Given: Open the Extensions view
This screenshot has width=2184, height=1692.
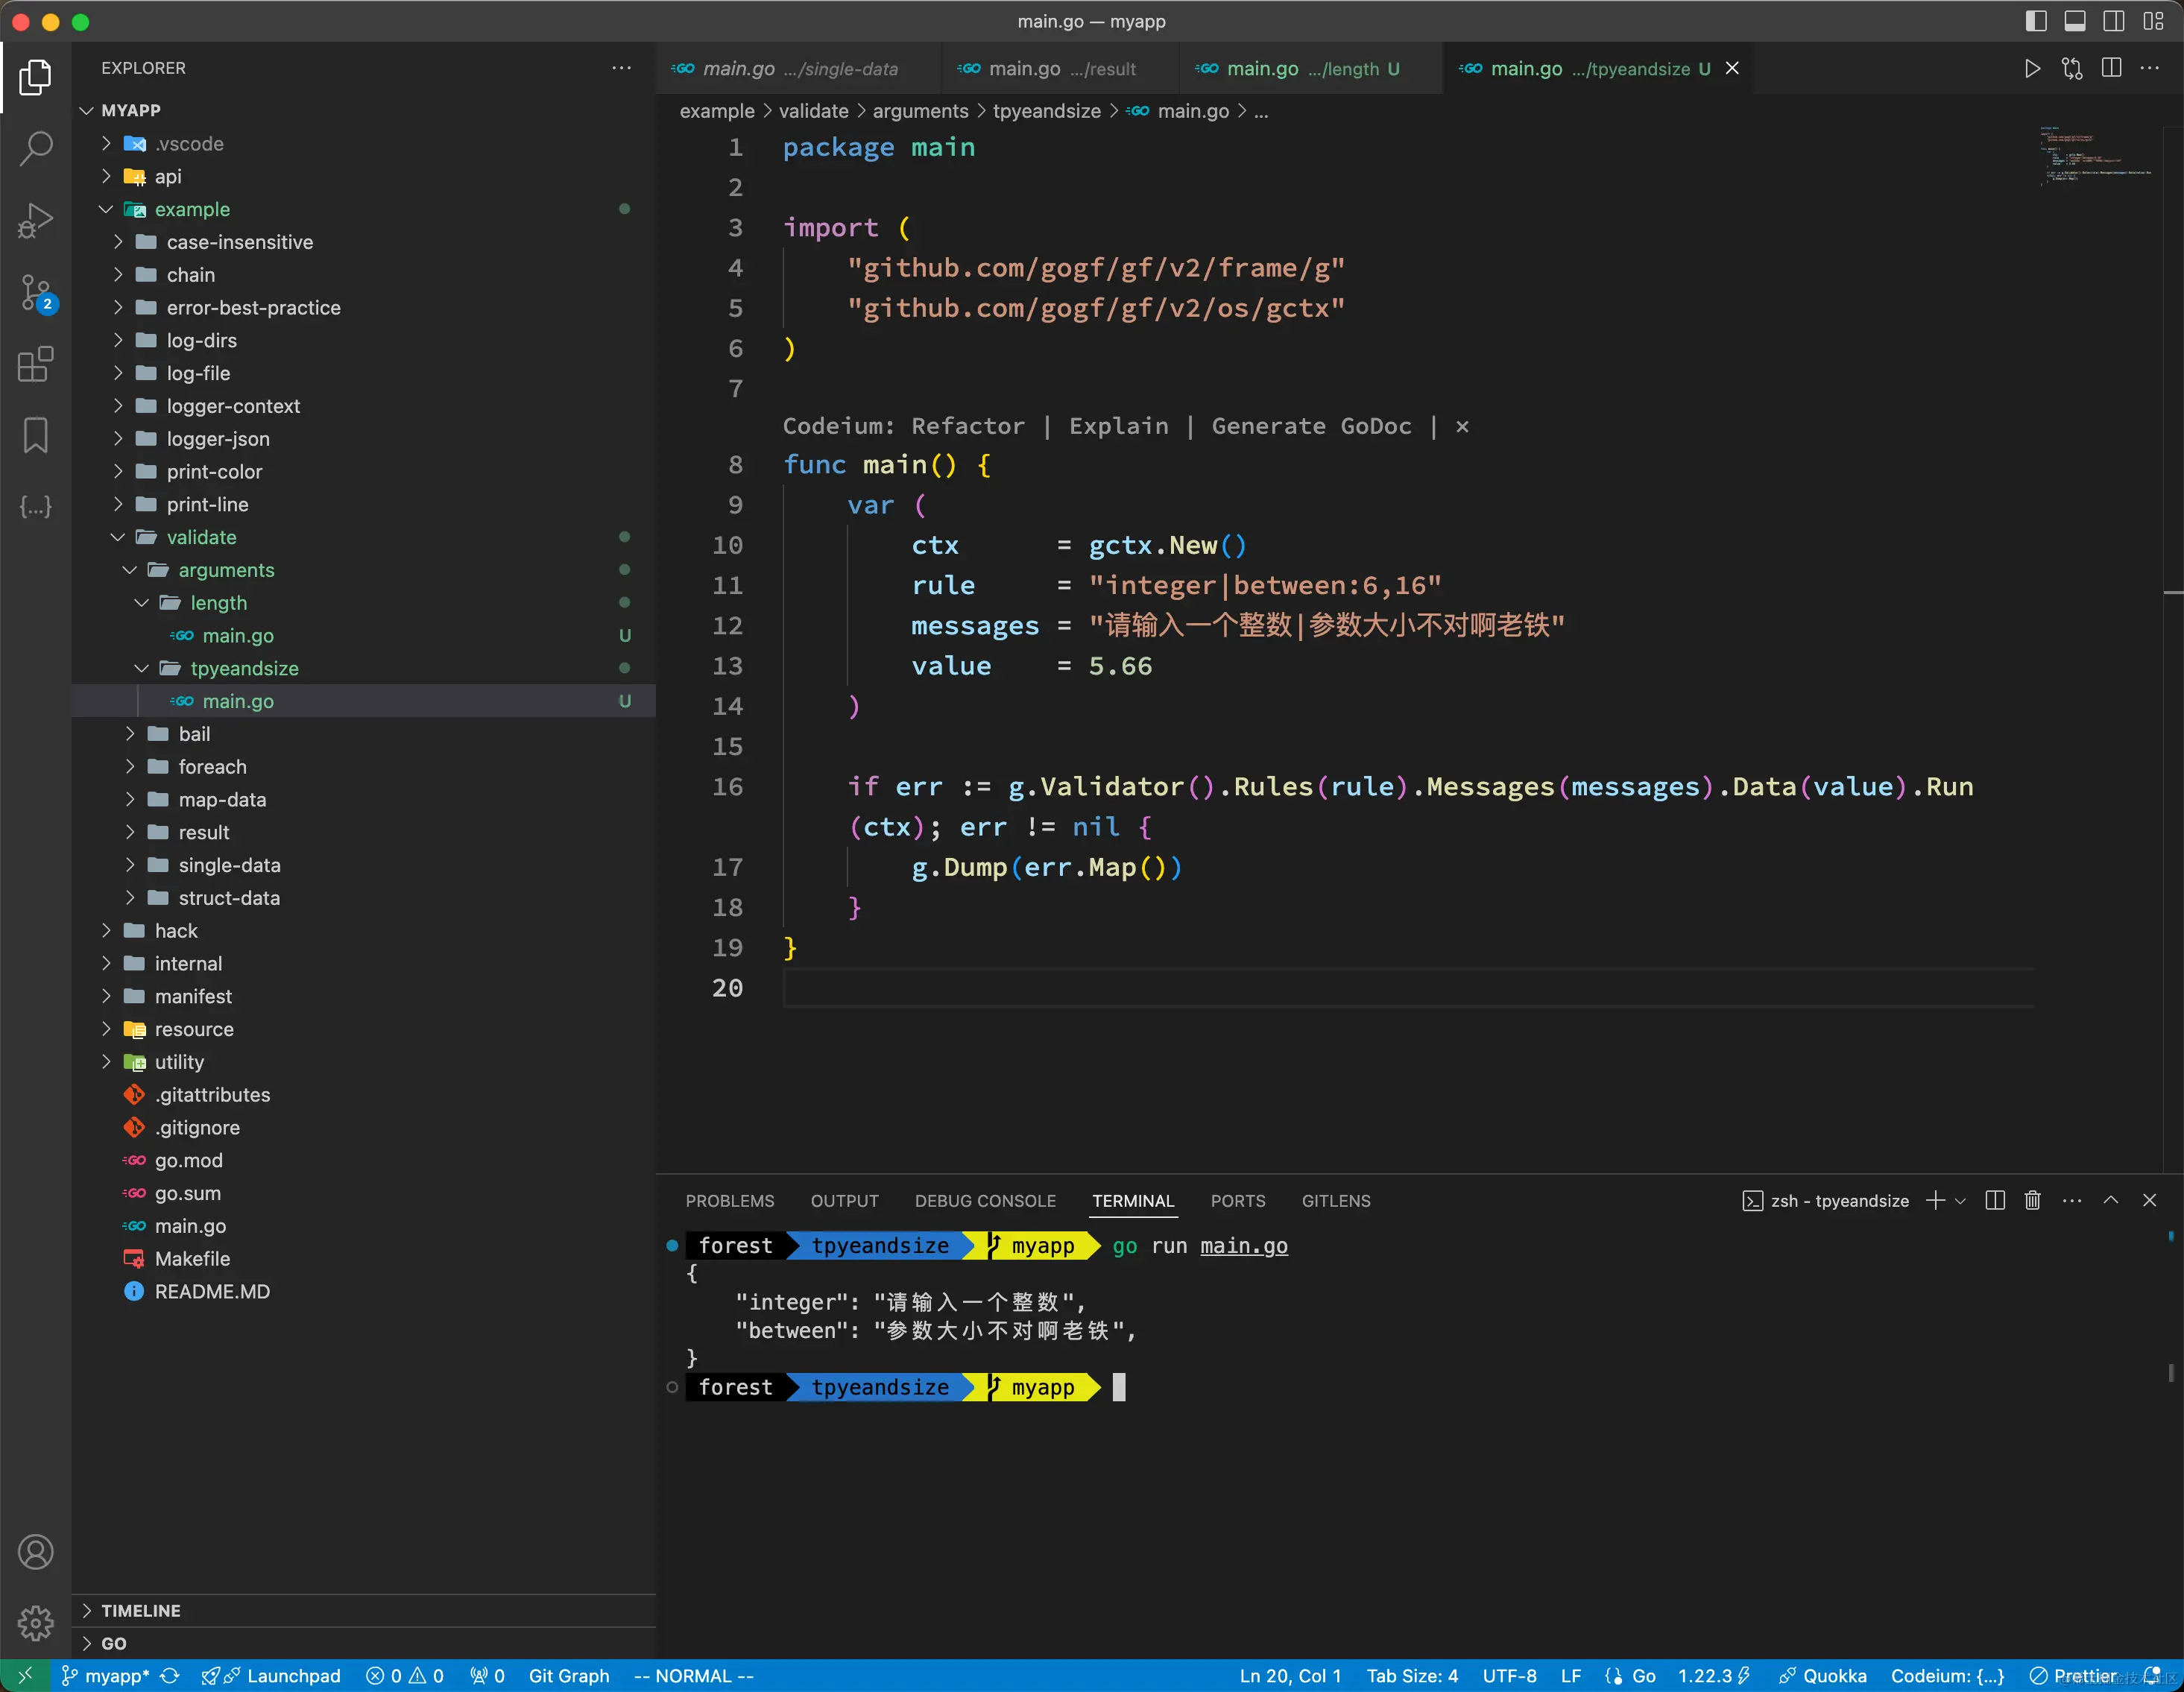Looking at the screenshot, I should pyautogui.click(x=35, y=364).
